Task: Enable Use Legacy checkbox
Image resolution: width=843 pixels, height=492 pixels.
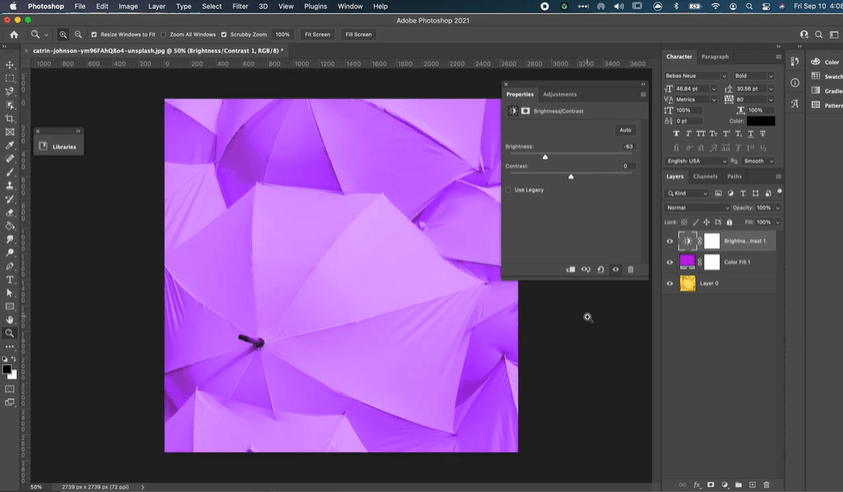Action: (508, 190)
